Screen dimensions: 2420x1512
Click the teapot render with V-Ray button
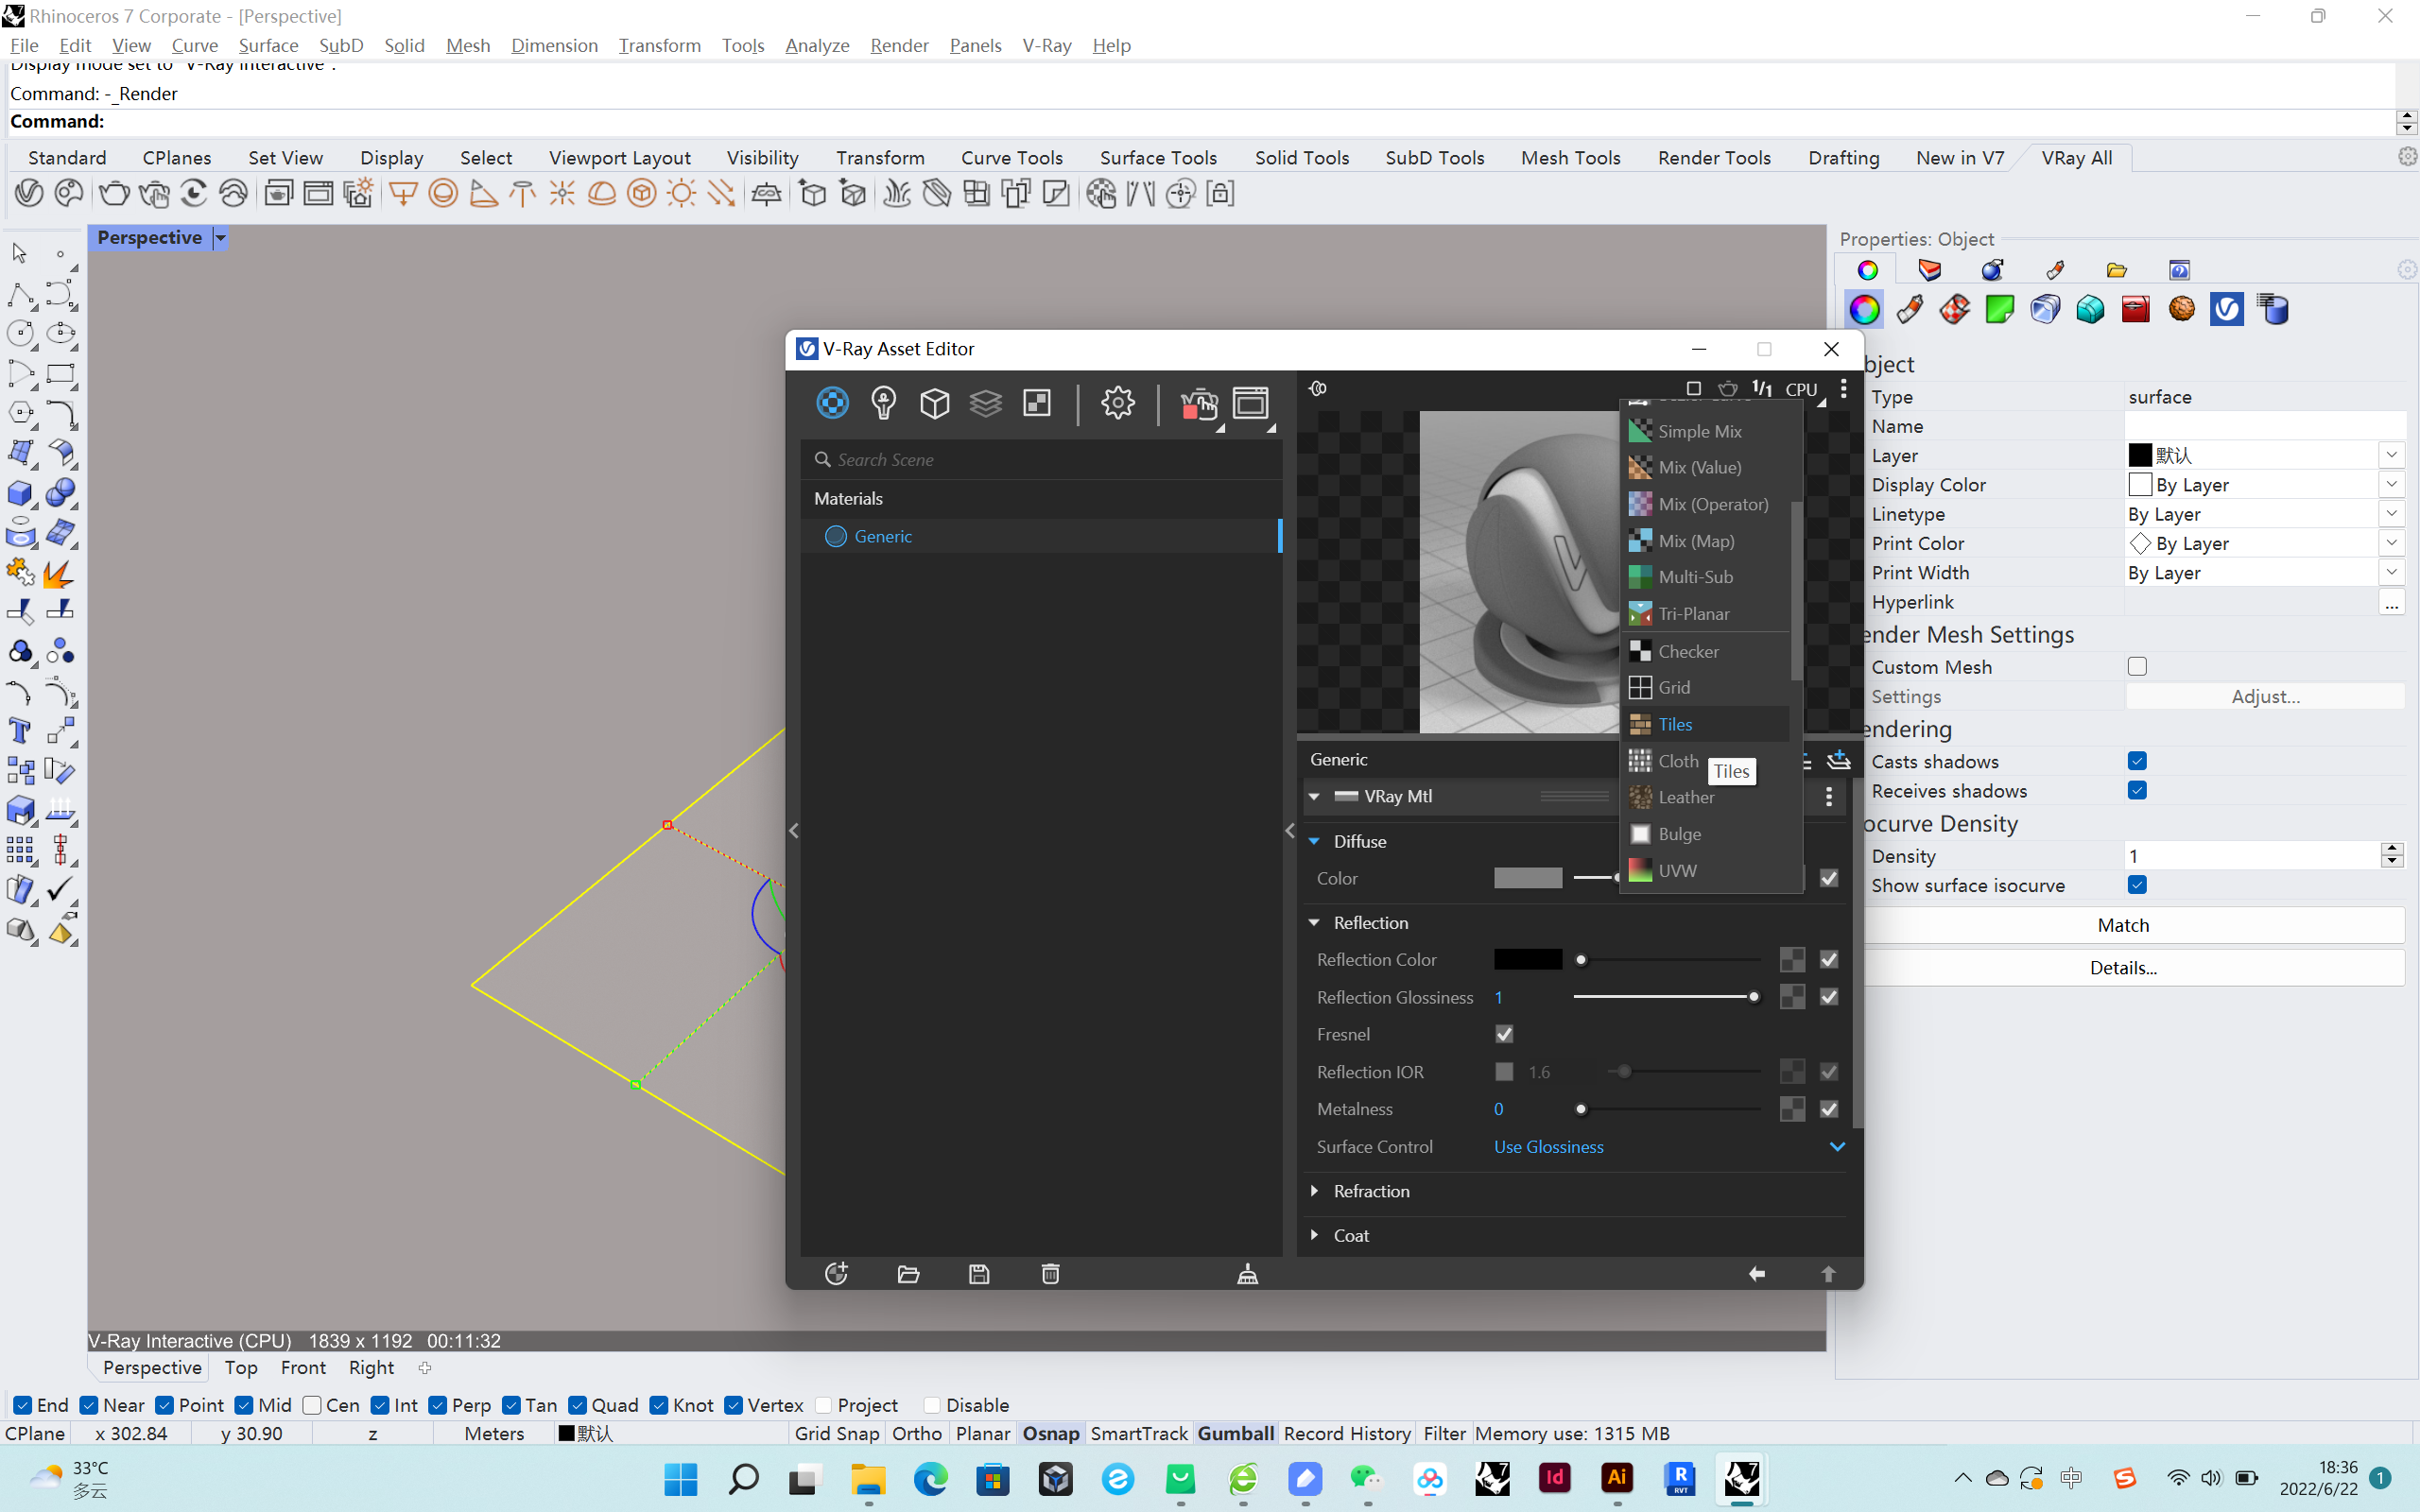1198,404
